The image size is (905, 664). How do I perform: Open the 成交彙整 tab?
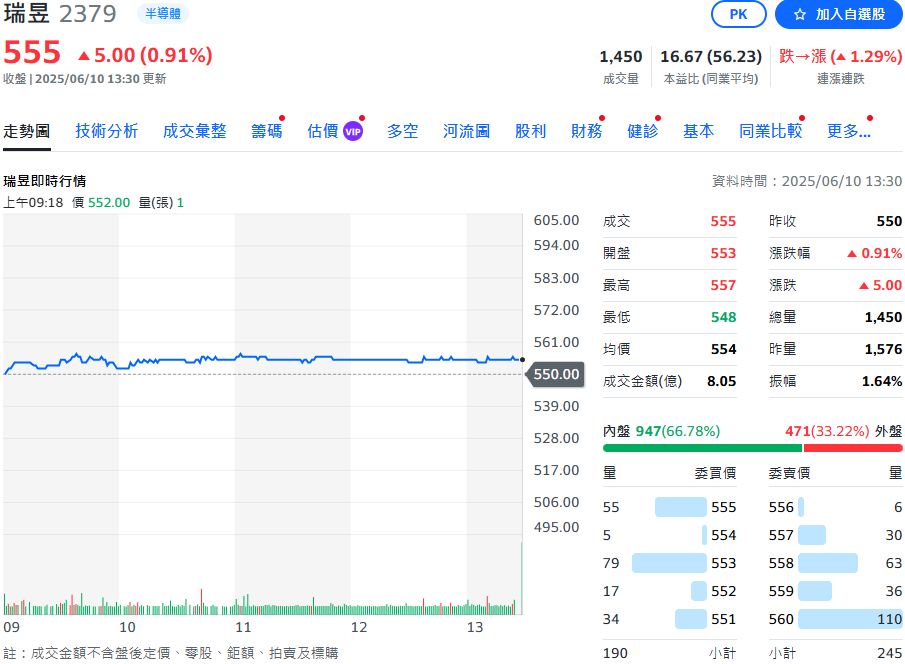(x=195, y=131)
